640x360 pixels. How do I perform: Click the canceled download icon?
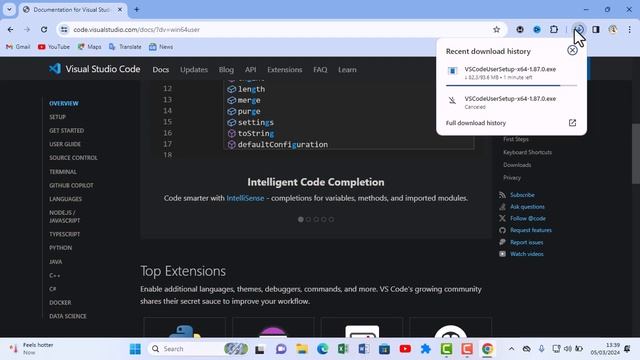[452, 100]
